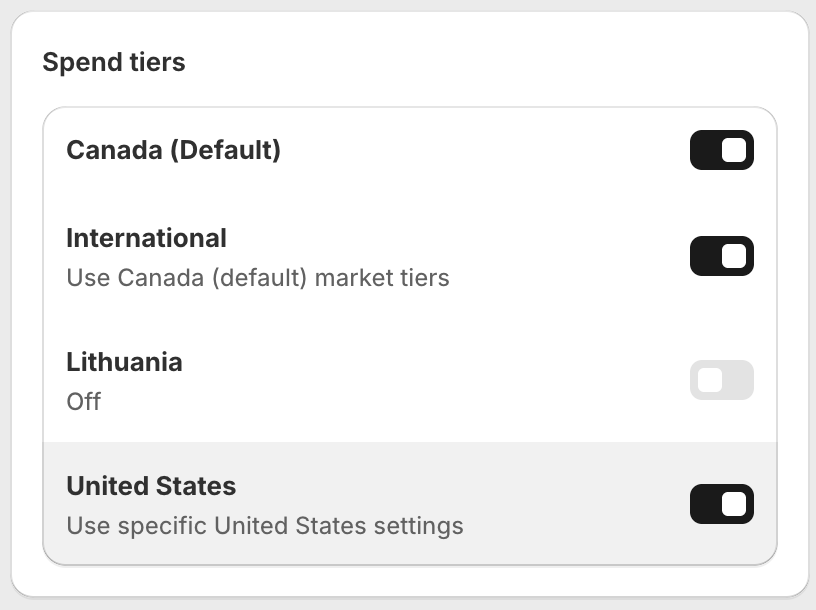The image size is (816, 610).
Task: Click the white knob on International toggle
Action: click(734, 257)
